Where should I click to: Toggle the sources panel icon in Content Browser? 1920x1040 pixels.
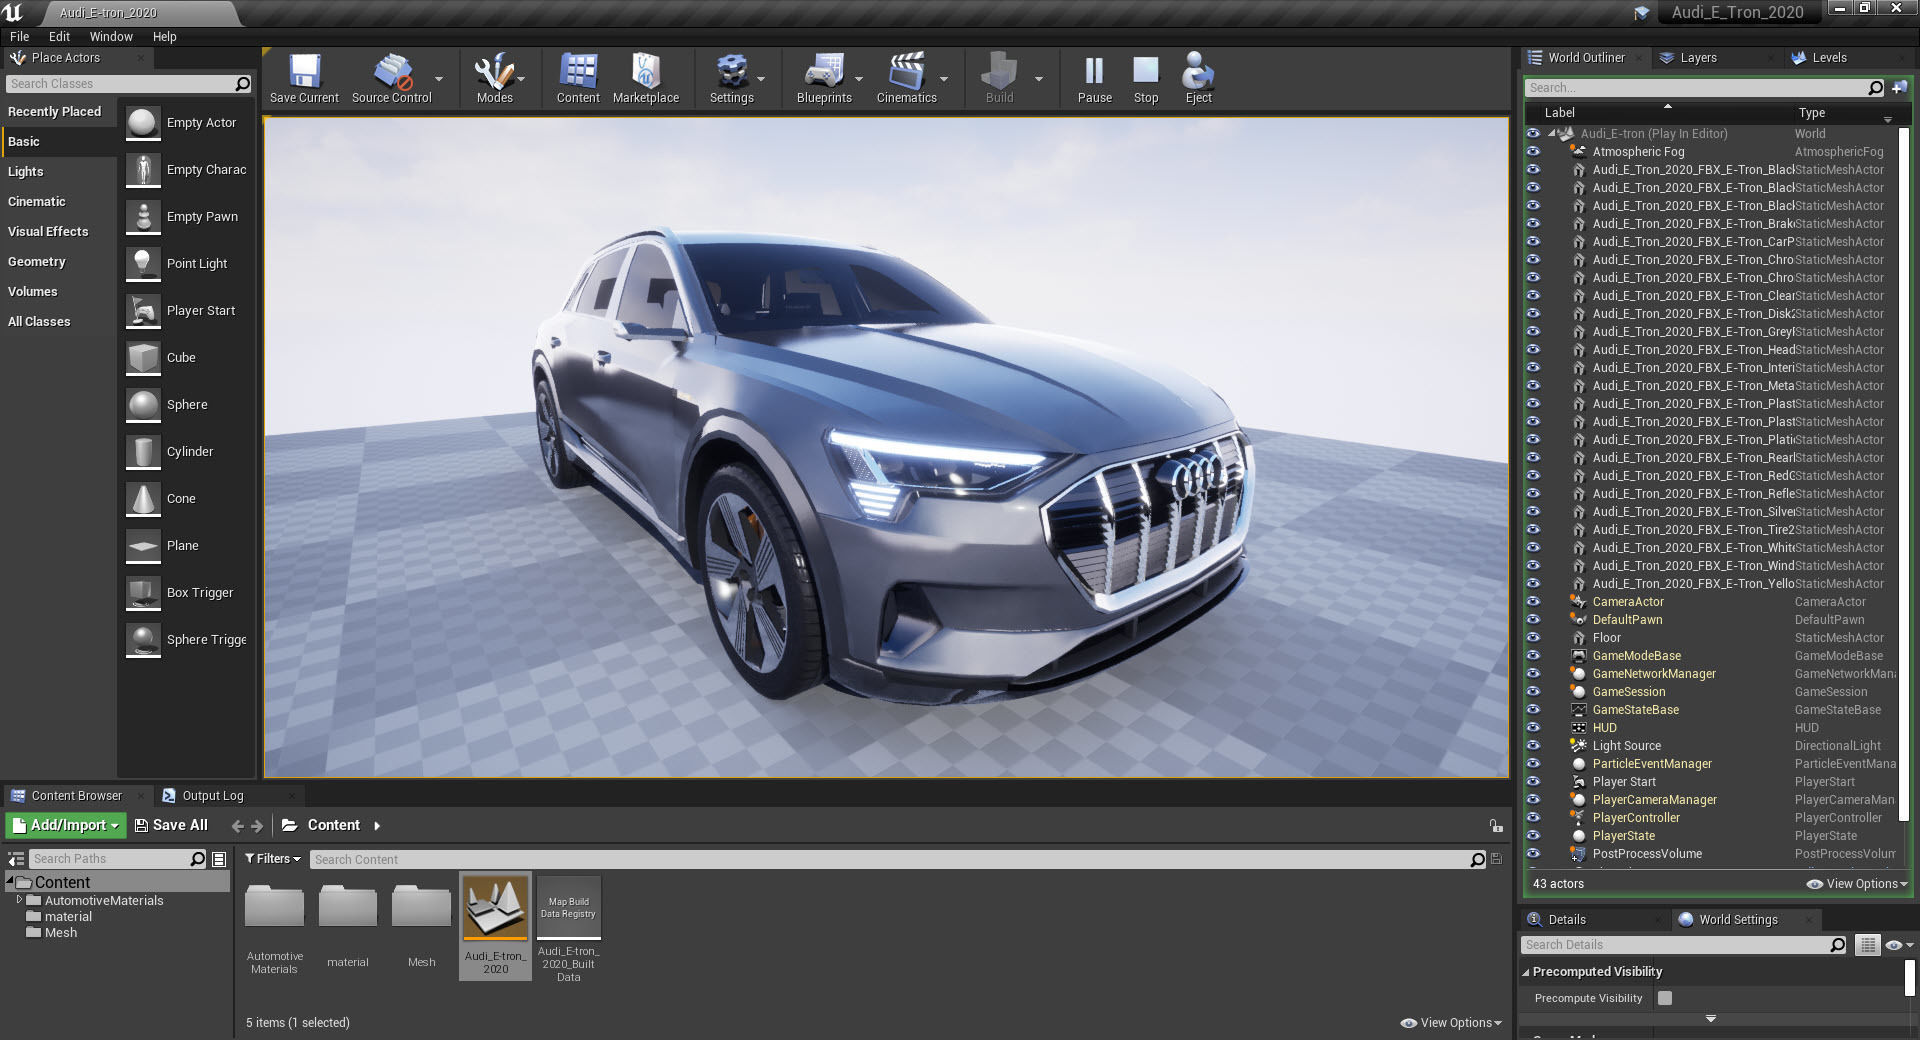coord(16,859)
